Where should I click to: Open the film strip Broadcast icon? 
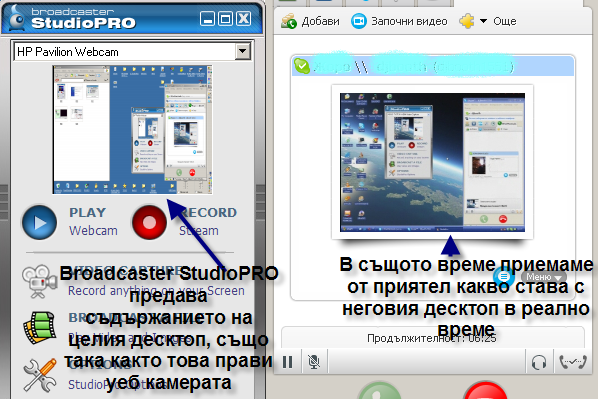(39, 327)
